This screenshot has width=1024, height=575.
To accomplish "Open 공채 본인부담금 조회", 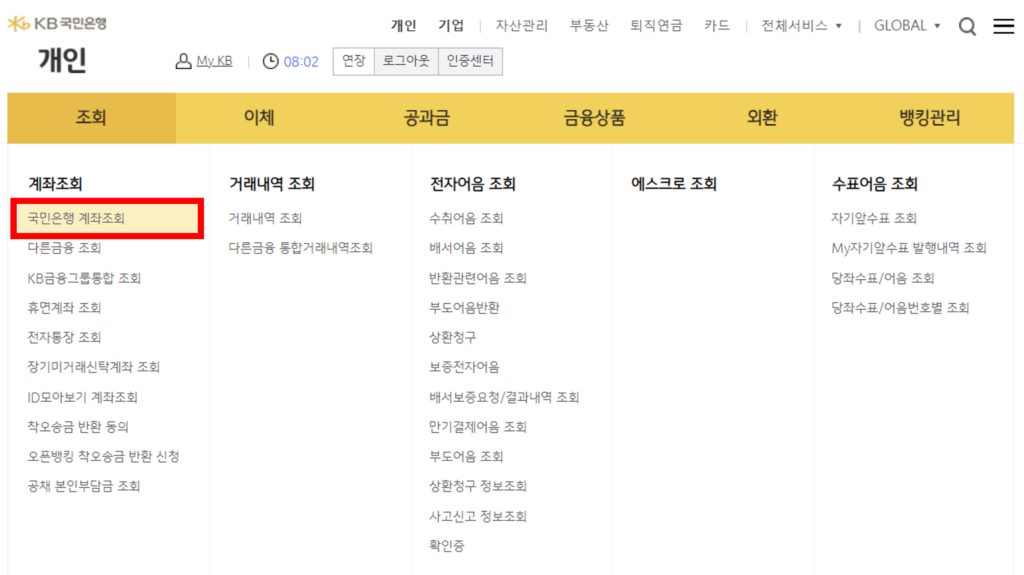I will tap(84, 485).
